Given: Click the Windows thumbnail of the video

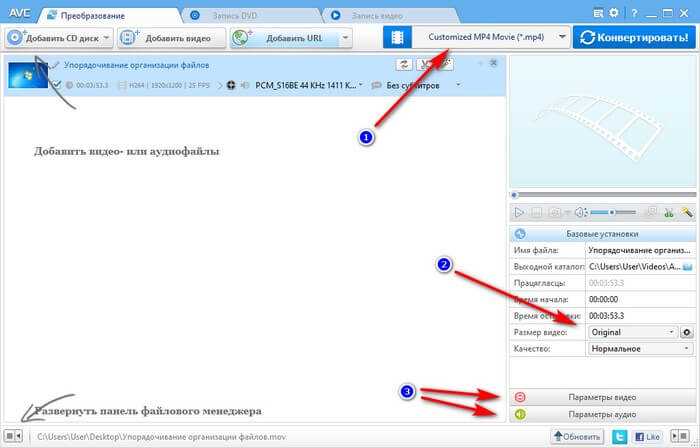Looking at the screenshot, I should click(28, 75).
